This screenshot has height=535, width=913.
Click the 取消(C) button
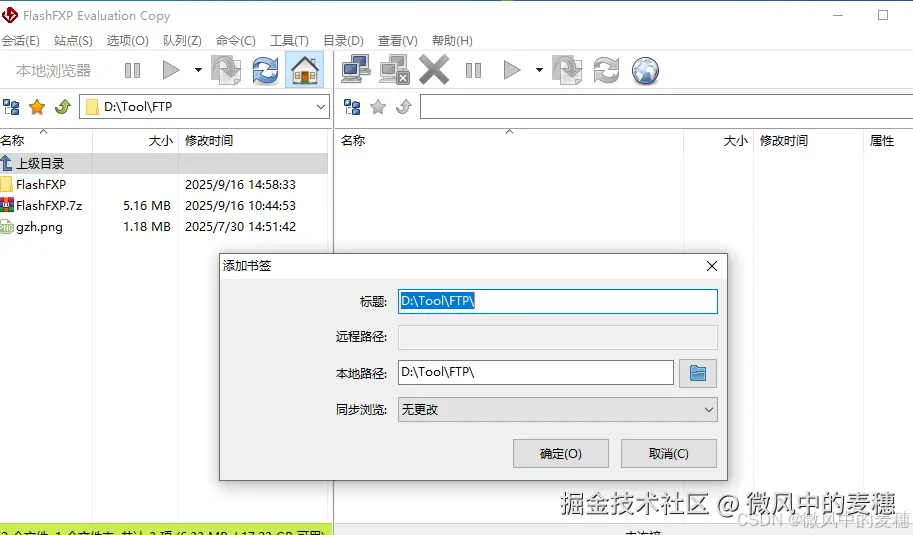[x=668, y=453]
